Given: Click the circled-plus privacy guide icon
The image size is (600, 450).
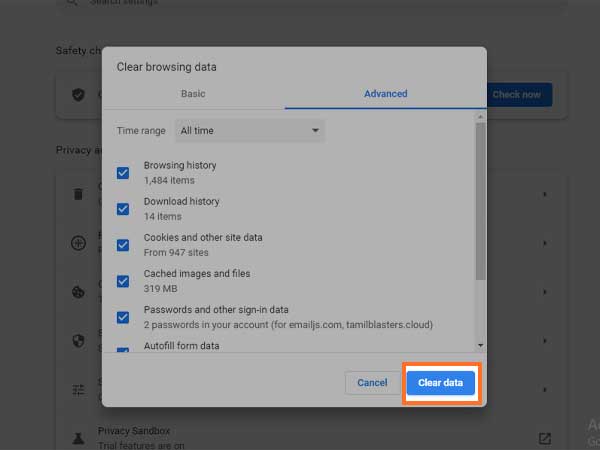Looking at the screenshot, I should pos(78,243).
